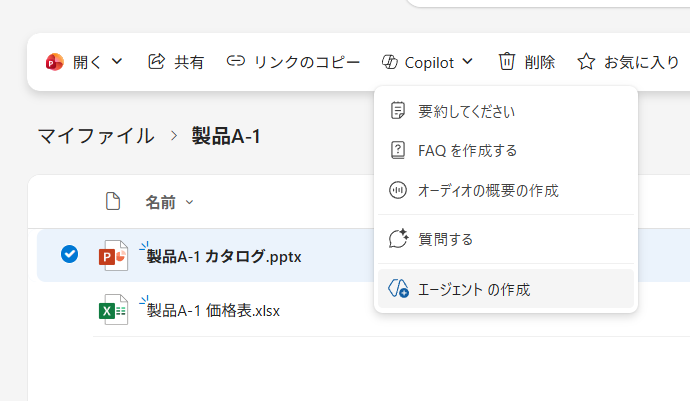
Task: Uncheck the selected 製品A-1 カタログ.pptx row checkbox
Action: coord(69,254)
